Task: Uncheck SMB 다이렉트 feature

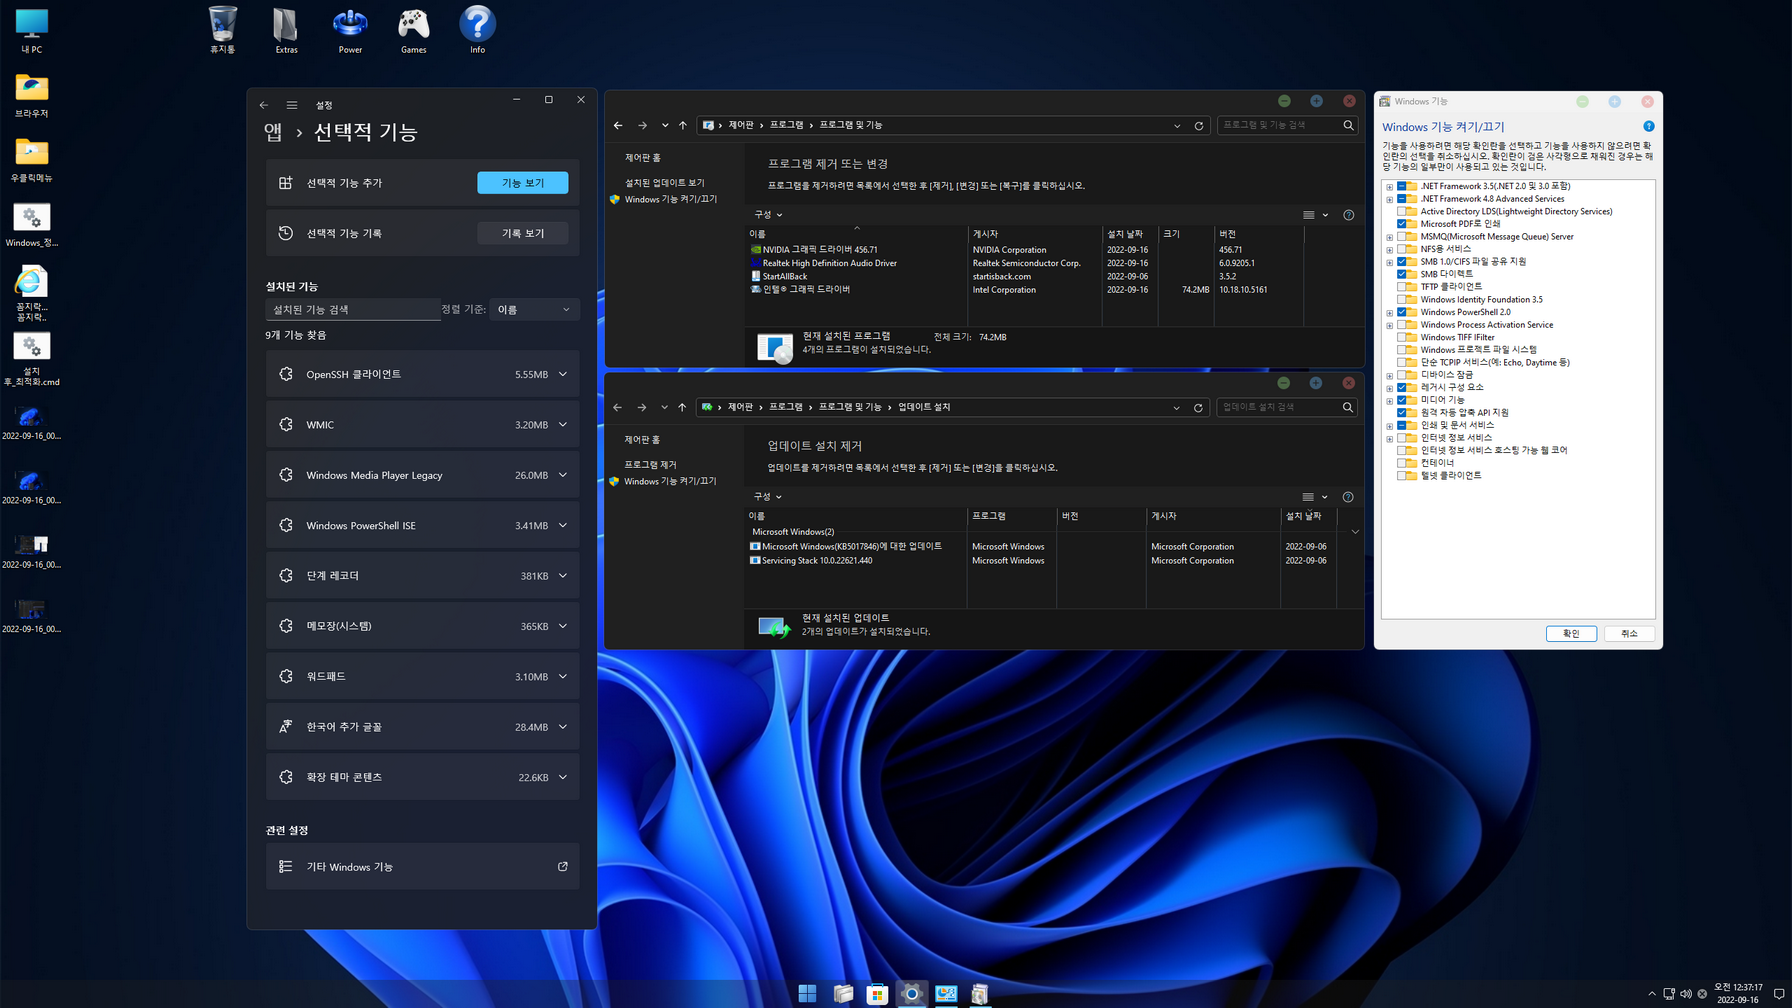Action: tap(1402, 274)
